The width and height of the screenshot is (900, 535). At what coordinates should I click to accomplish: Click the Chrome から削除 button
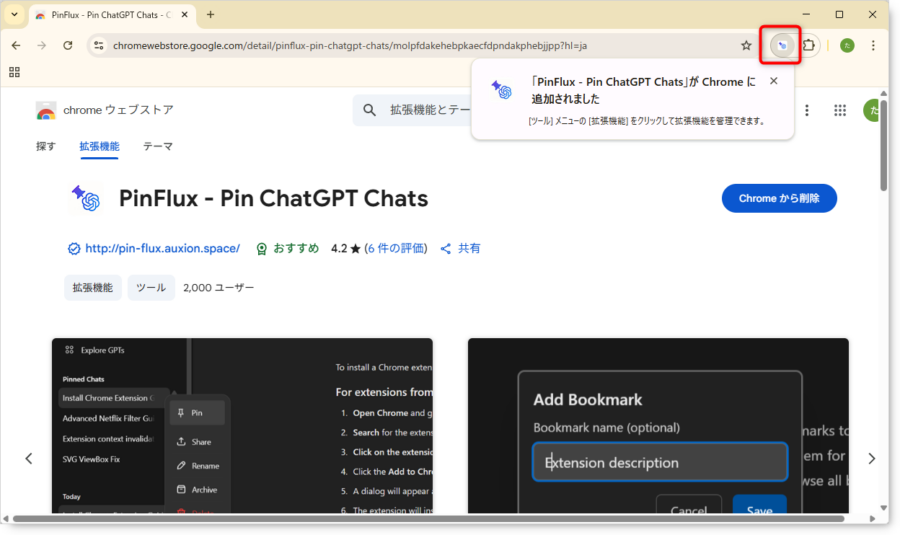point(778,198)
